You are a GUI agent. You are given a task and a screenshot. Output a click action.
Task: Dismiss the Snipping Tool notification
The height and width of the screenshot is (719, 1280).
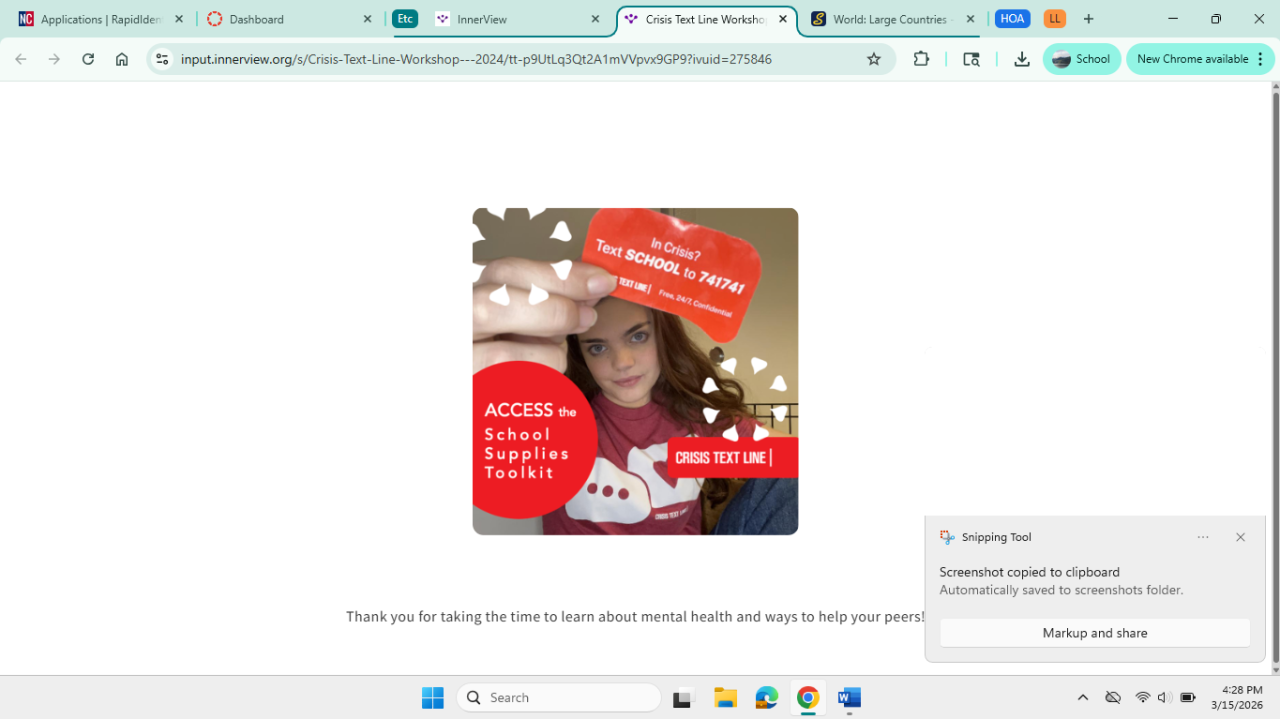click(x=1241, y=537)
